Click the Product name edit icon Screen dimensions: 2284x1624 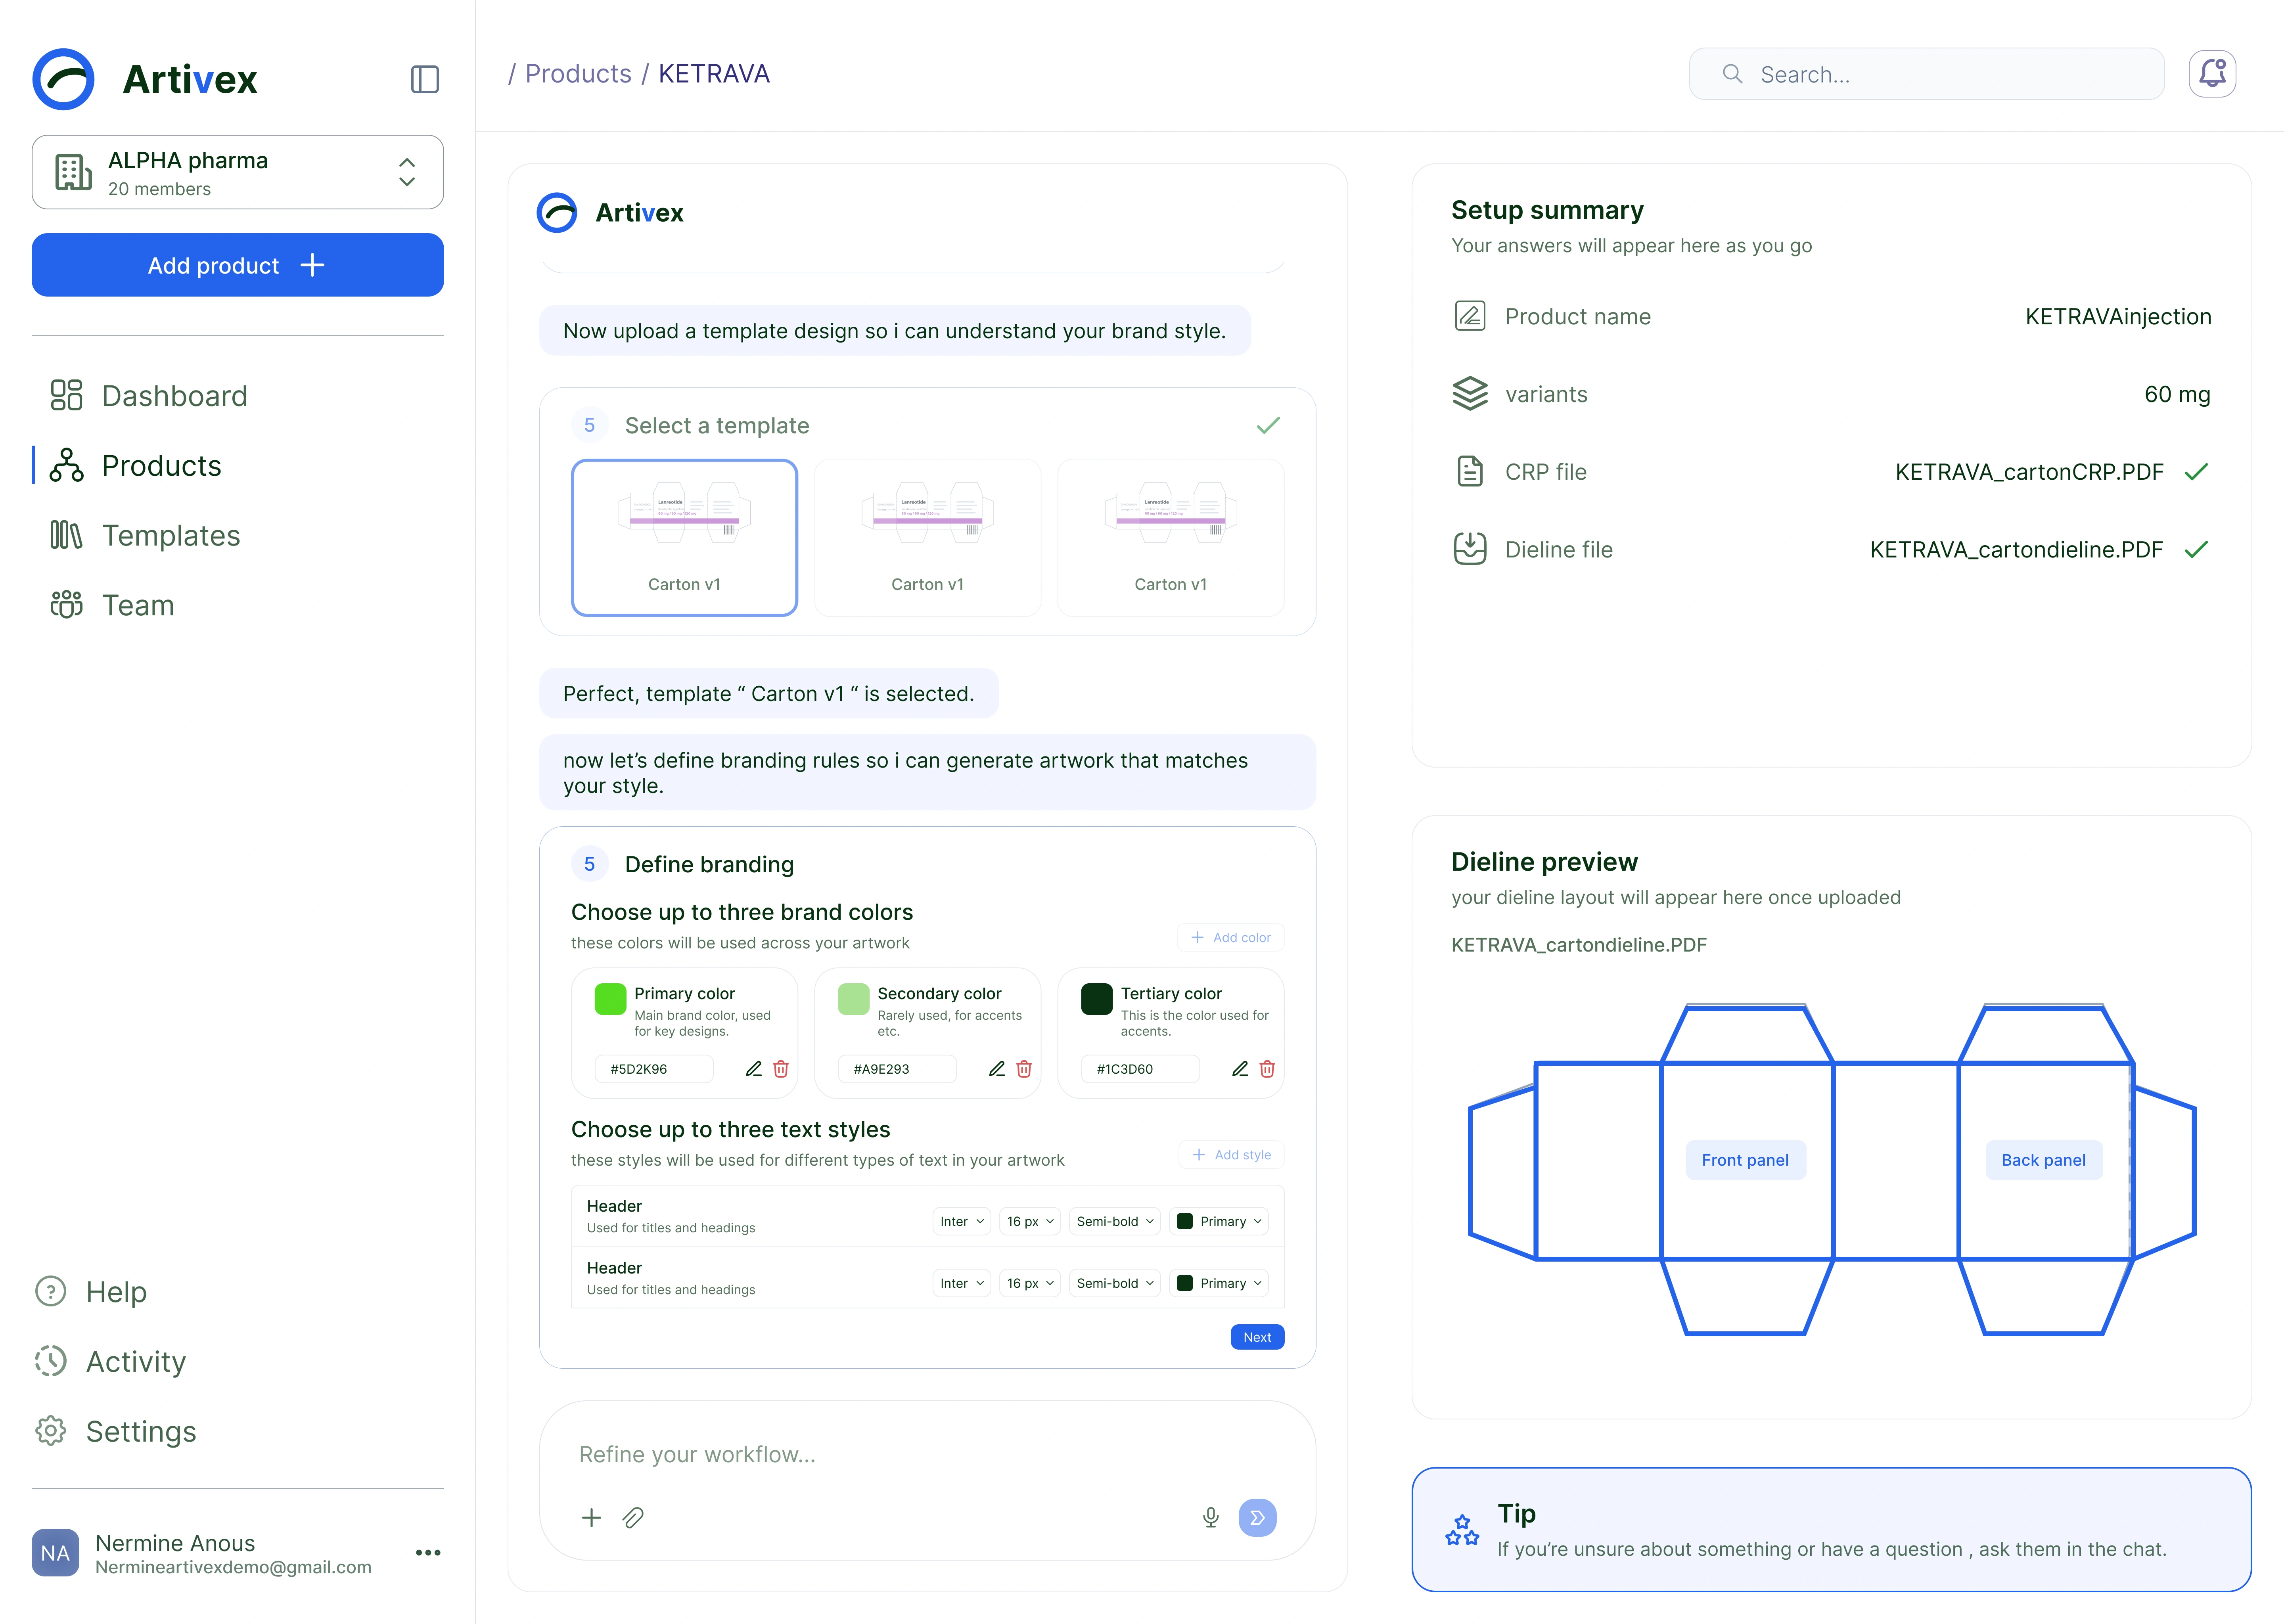[x=1470, y=316]
